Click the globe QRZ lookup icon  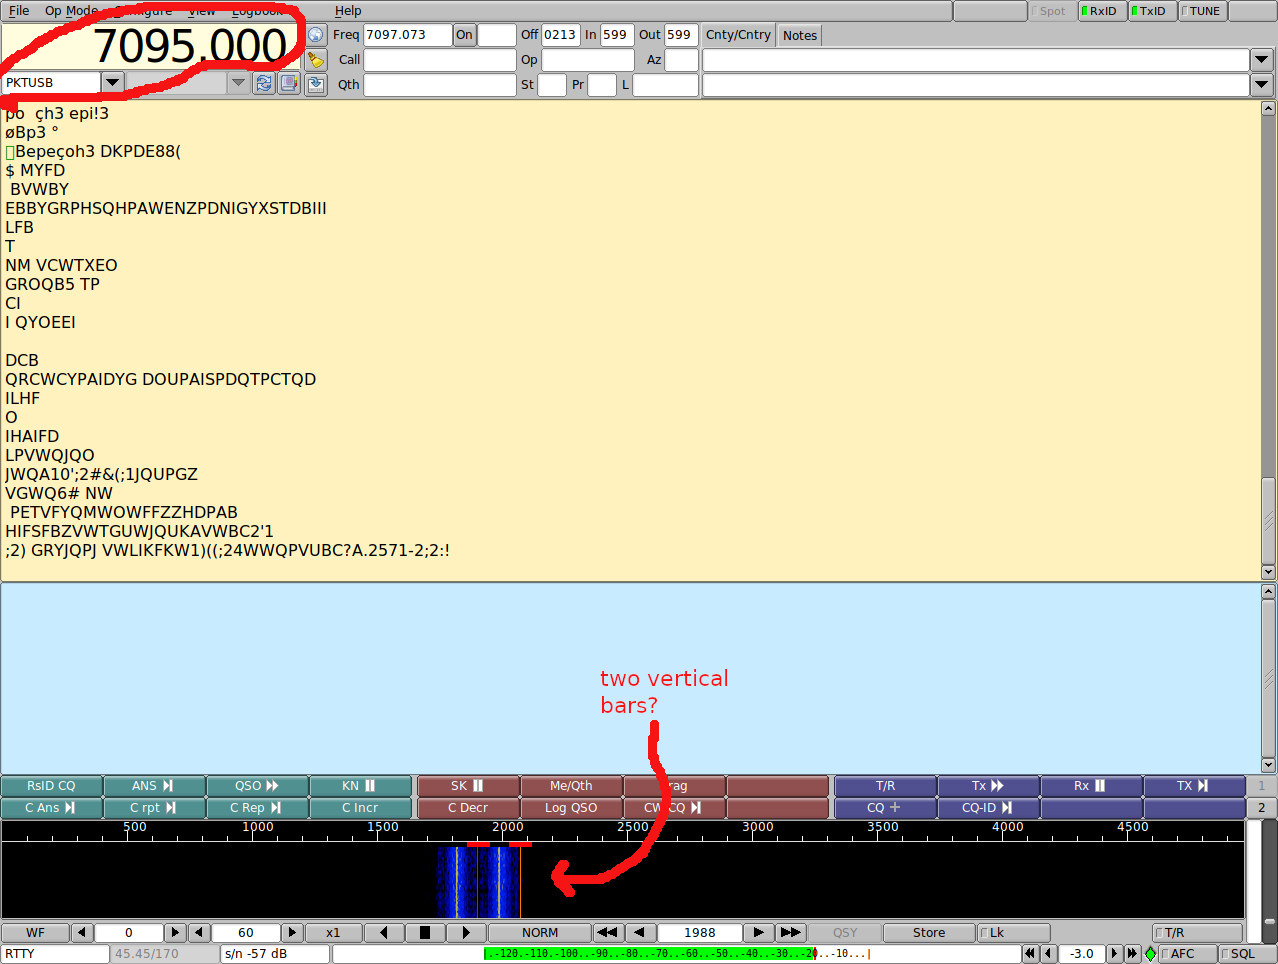(x=316, y=35)
